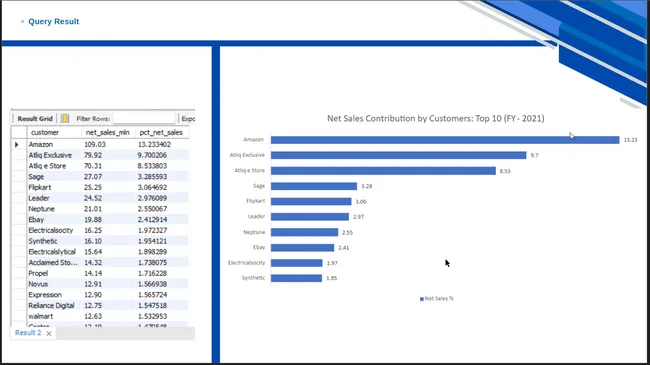This screenshot has width=650, height=365.
Task: Select the Amazon bar in chart
Action: tap(445, 140)
